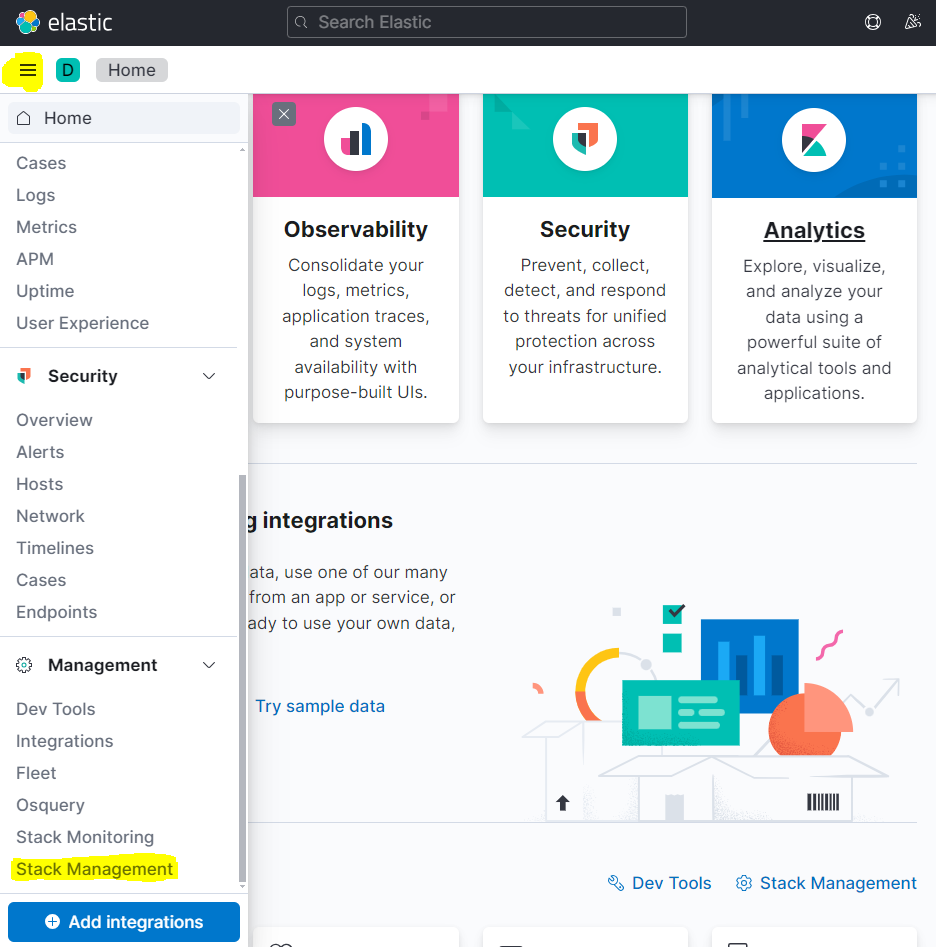The height and width of the screenshot is (947, 936).
Task: Click the Security shield icon in sidebar
Action: pos(24,376)
